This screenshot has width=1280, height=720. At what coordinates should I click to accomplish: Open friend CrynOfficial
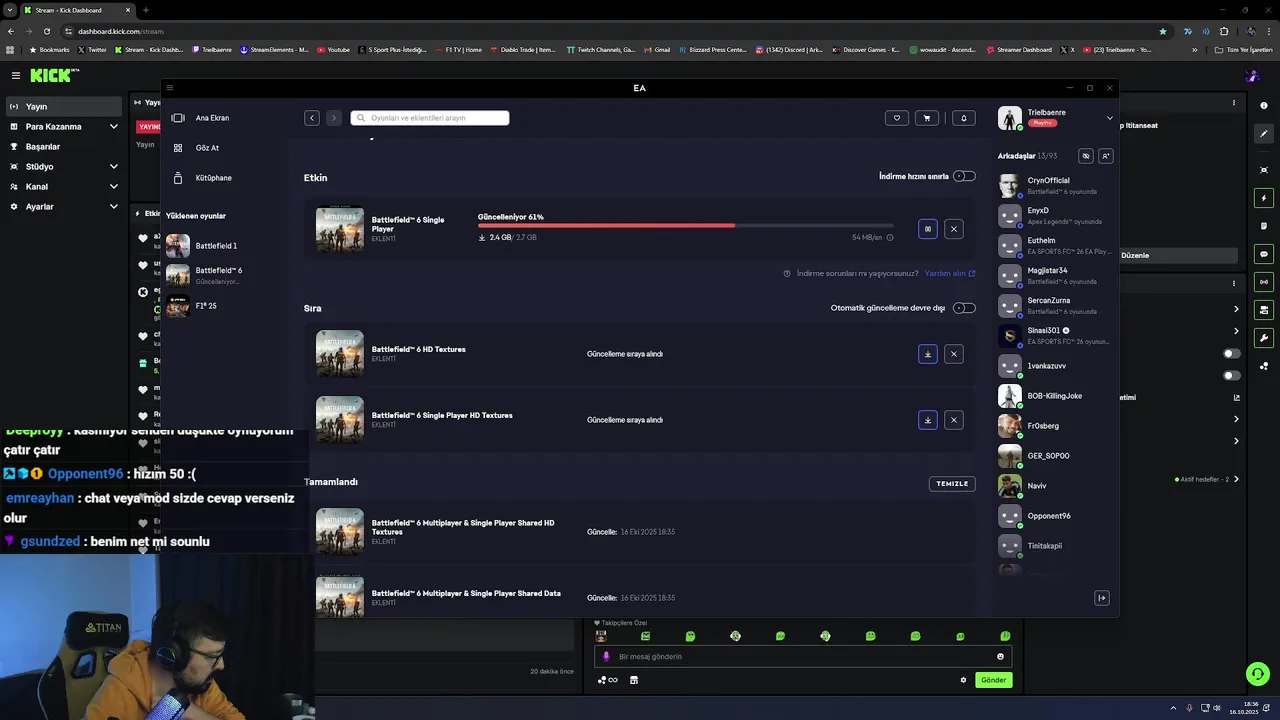pyautogui.click(x=1055, y=185)
